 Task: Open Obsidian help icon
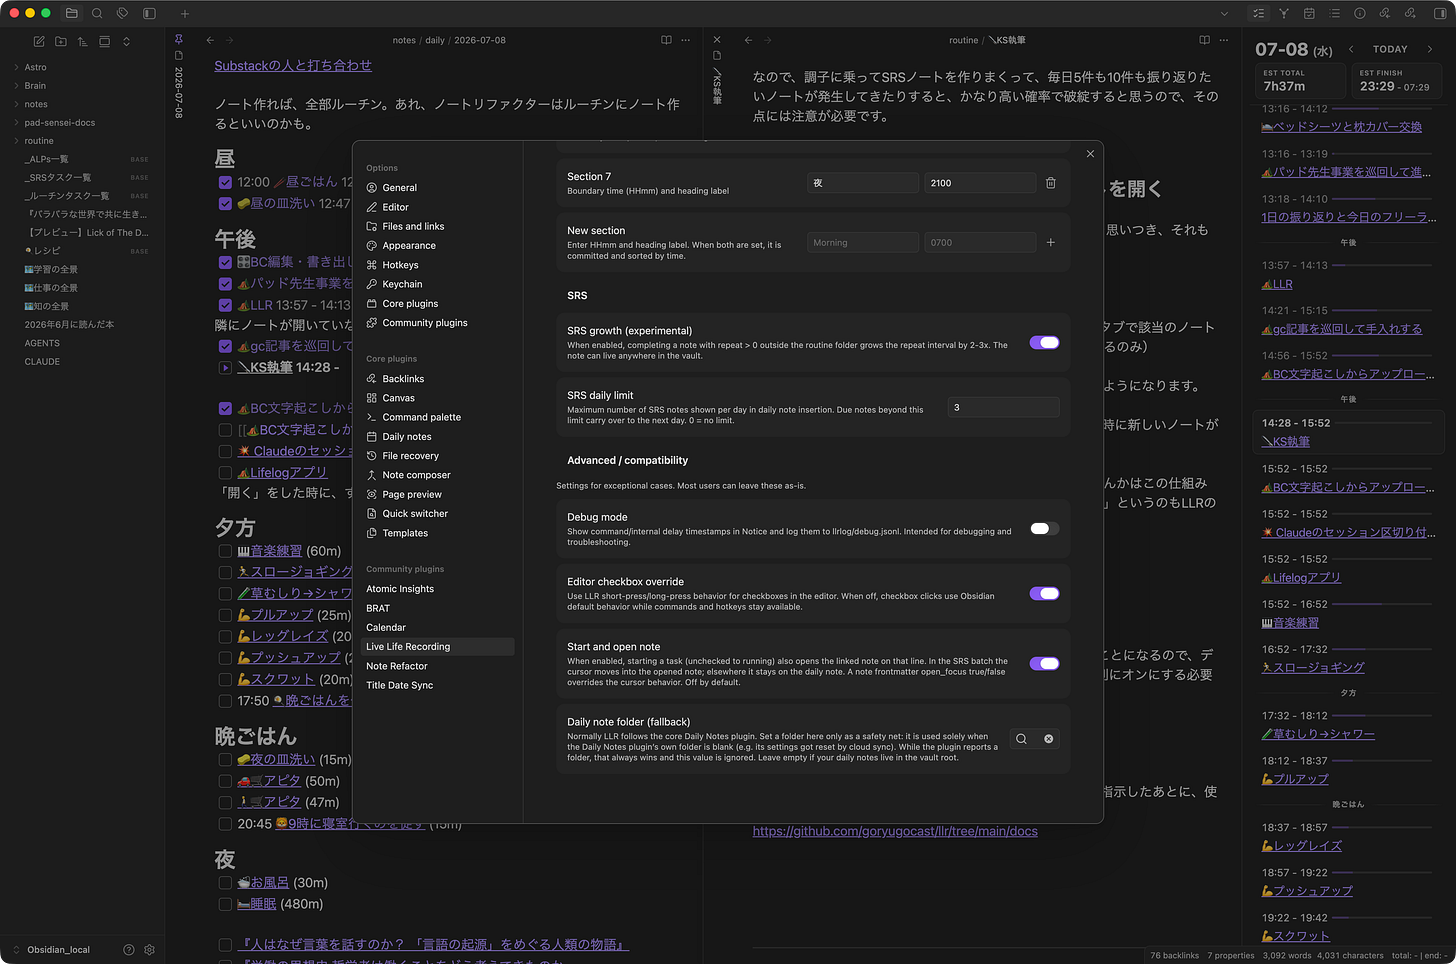(x=128, y=950)
